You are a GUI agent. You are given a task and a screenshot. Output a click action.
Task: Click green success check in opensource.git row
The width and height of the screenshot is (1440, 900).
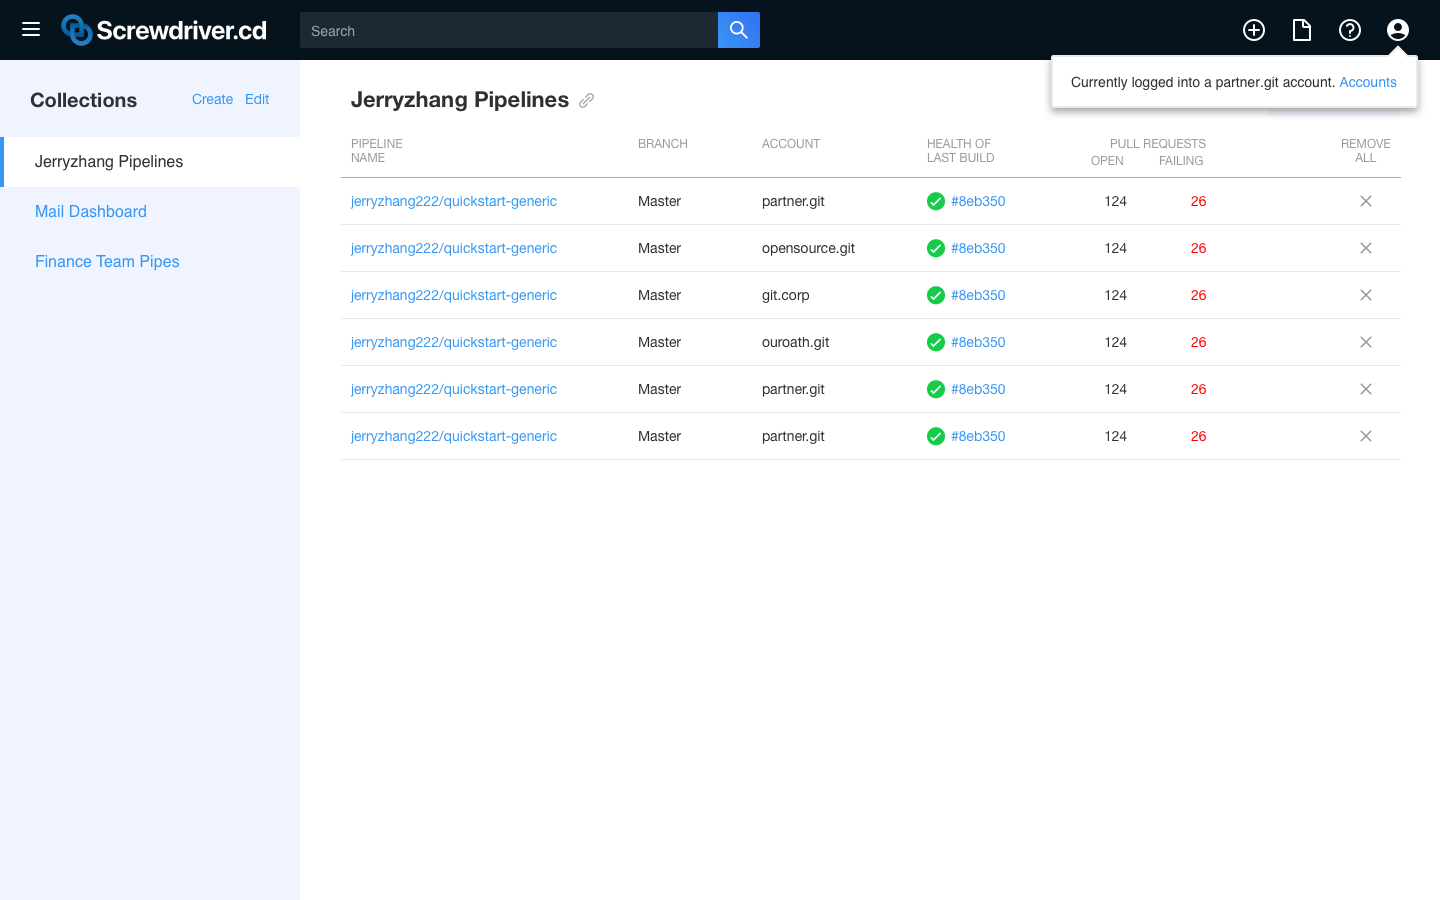936,248
